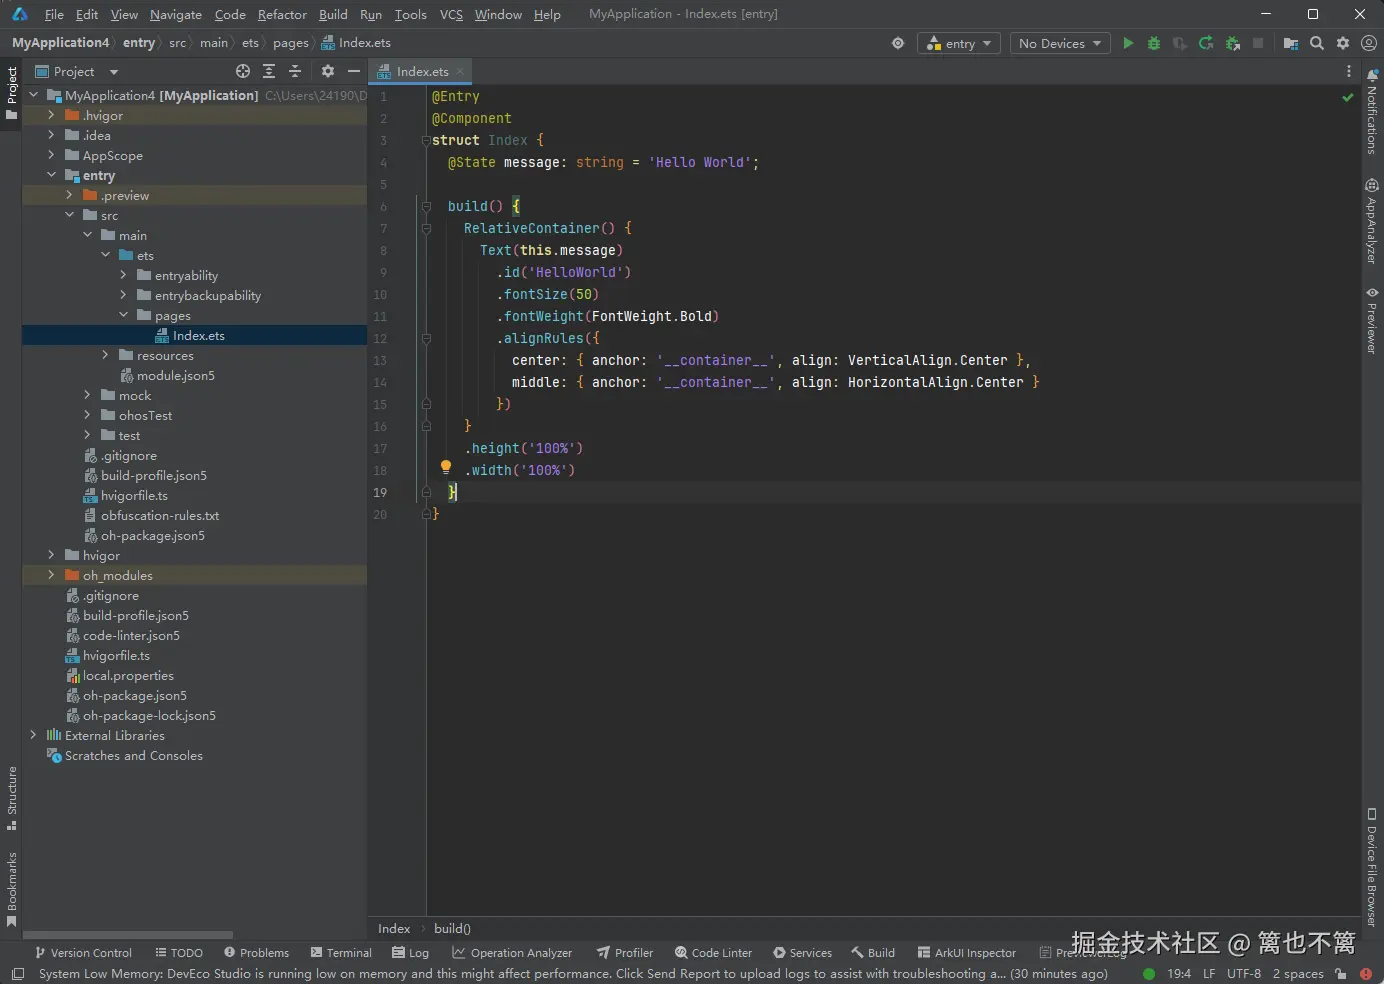The width and height of the screenshot is (1384, 984).
Task: Open the Project Structure icon in toolbar
Action: 1291,43
